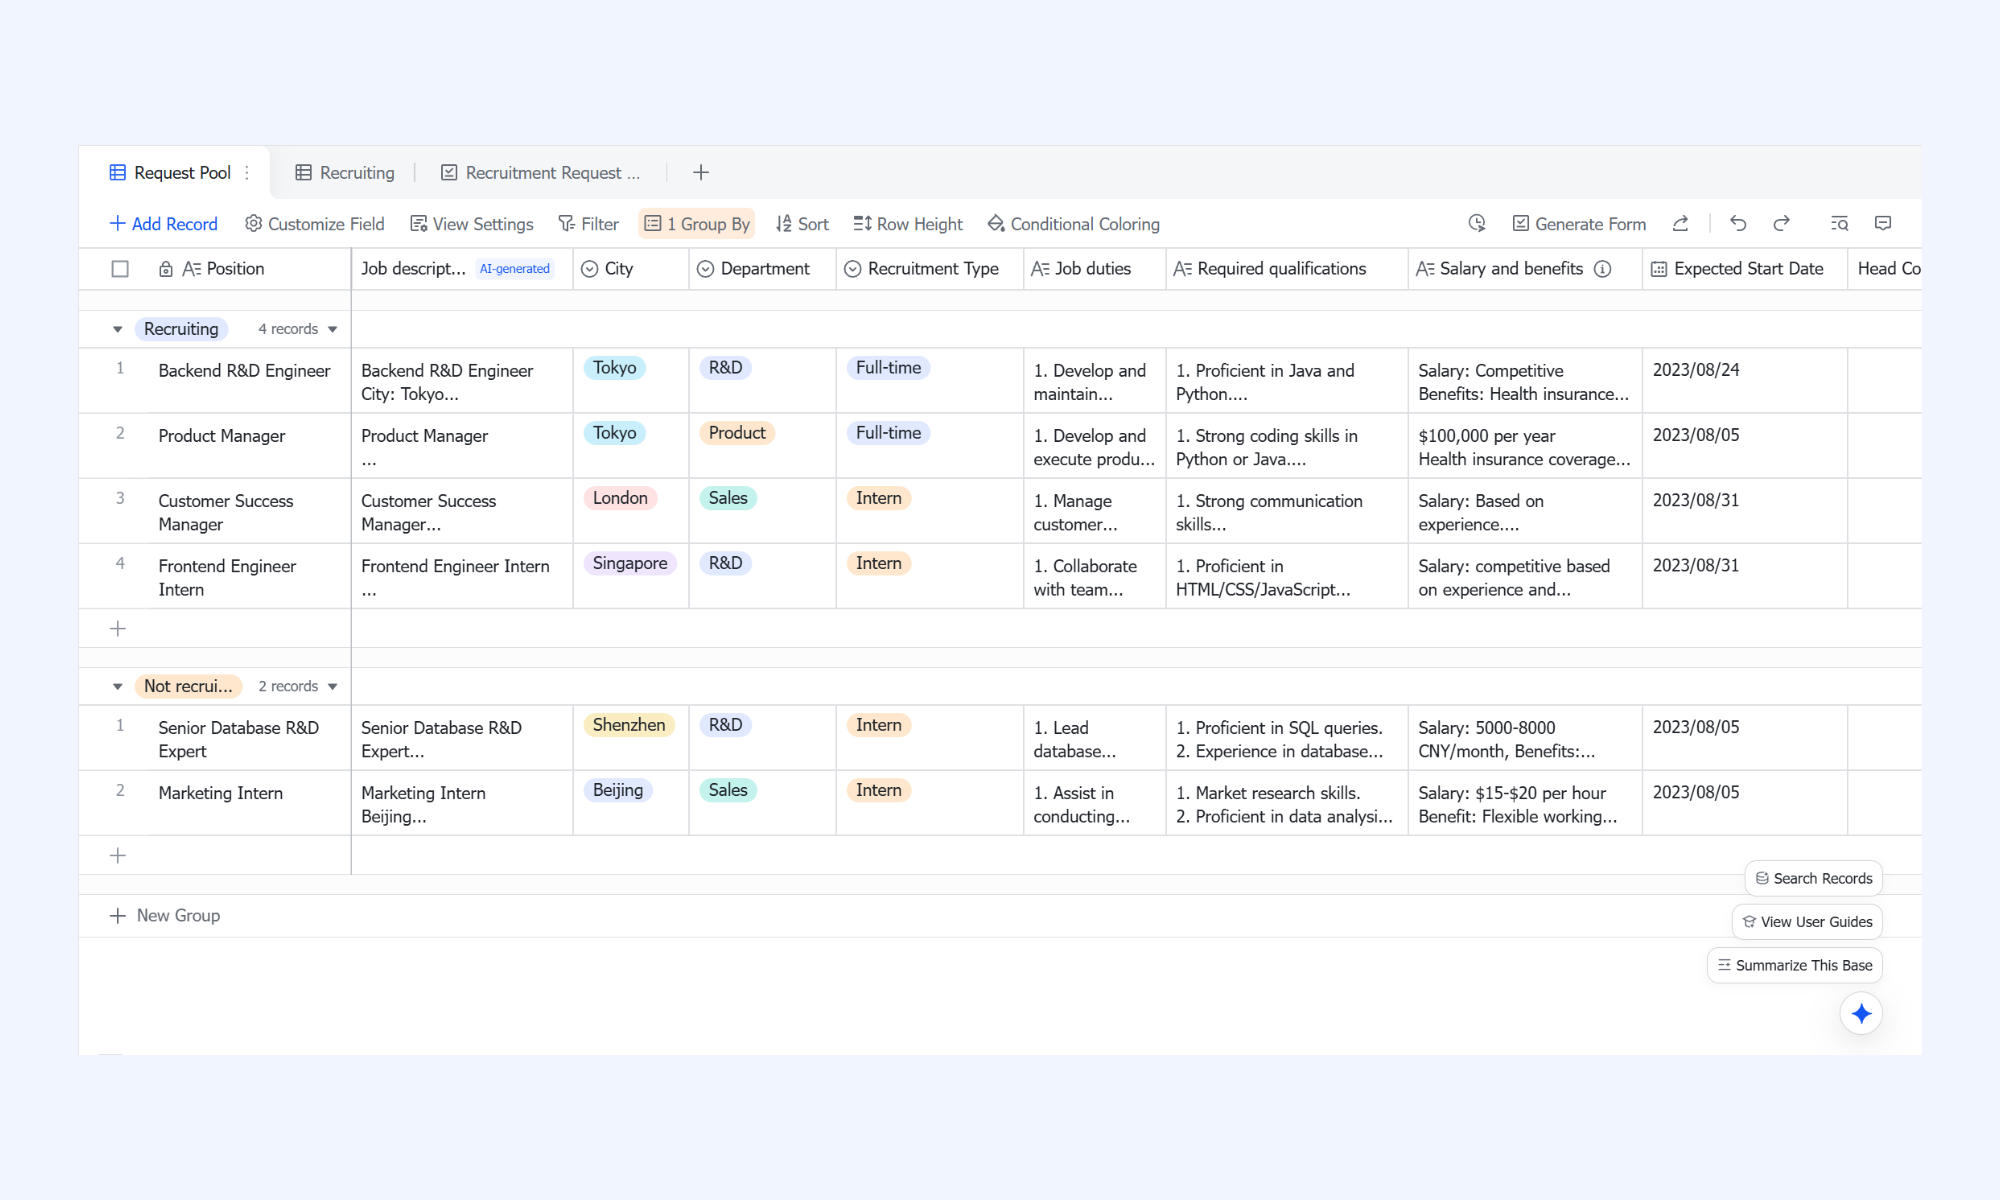Image resolution: width=2000 pixels, height=1200 pixels.
Task: Click the Department column type icon
Action: click(706, 269)
